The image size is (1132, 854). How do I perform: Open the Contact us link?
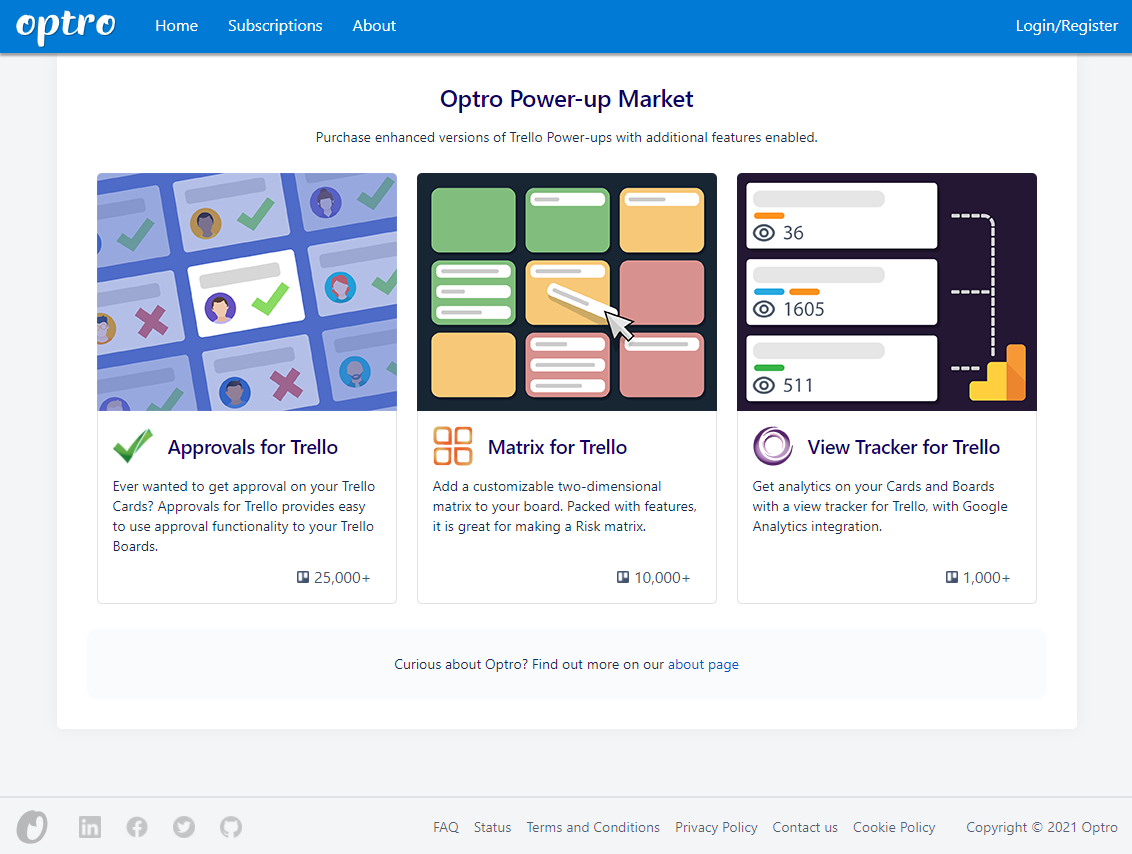[805, 827]
